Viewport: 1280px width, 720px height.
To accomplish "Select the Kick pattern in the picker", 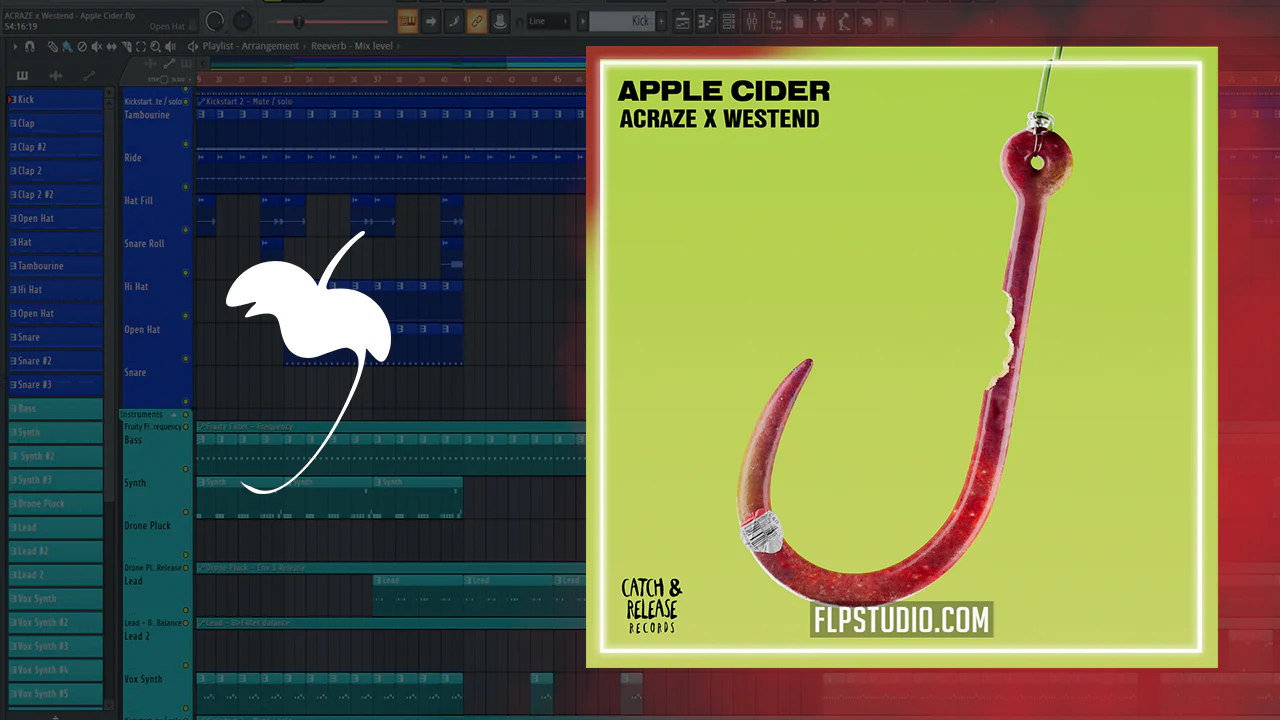I will point(56,100).
